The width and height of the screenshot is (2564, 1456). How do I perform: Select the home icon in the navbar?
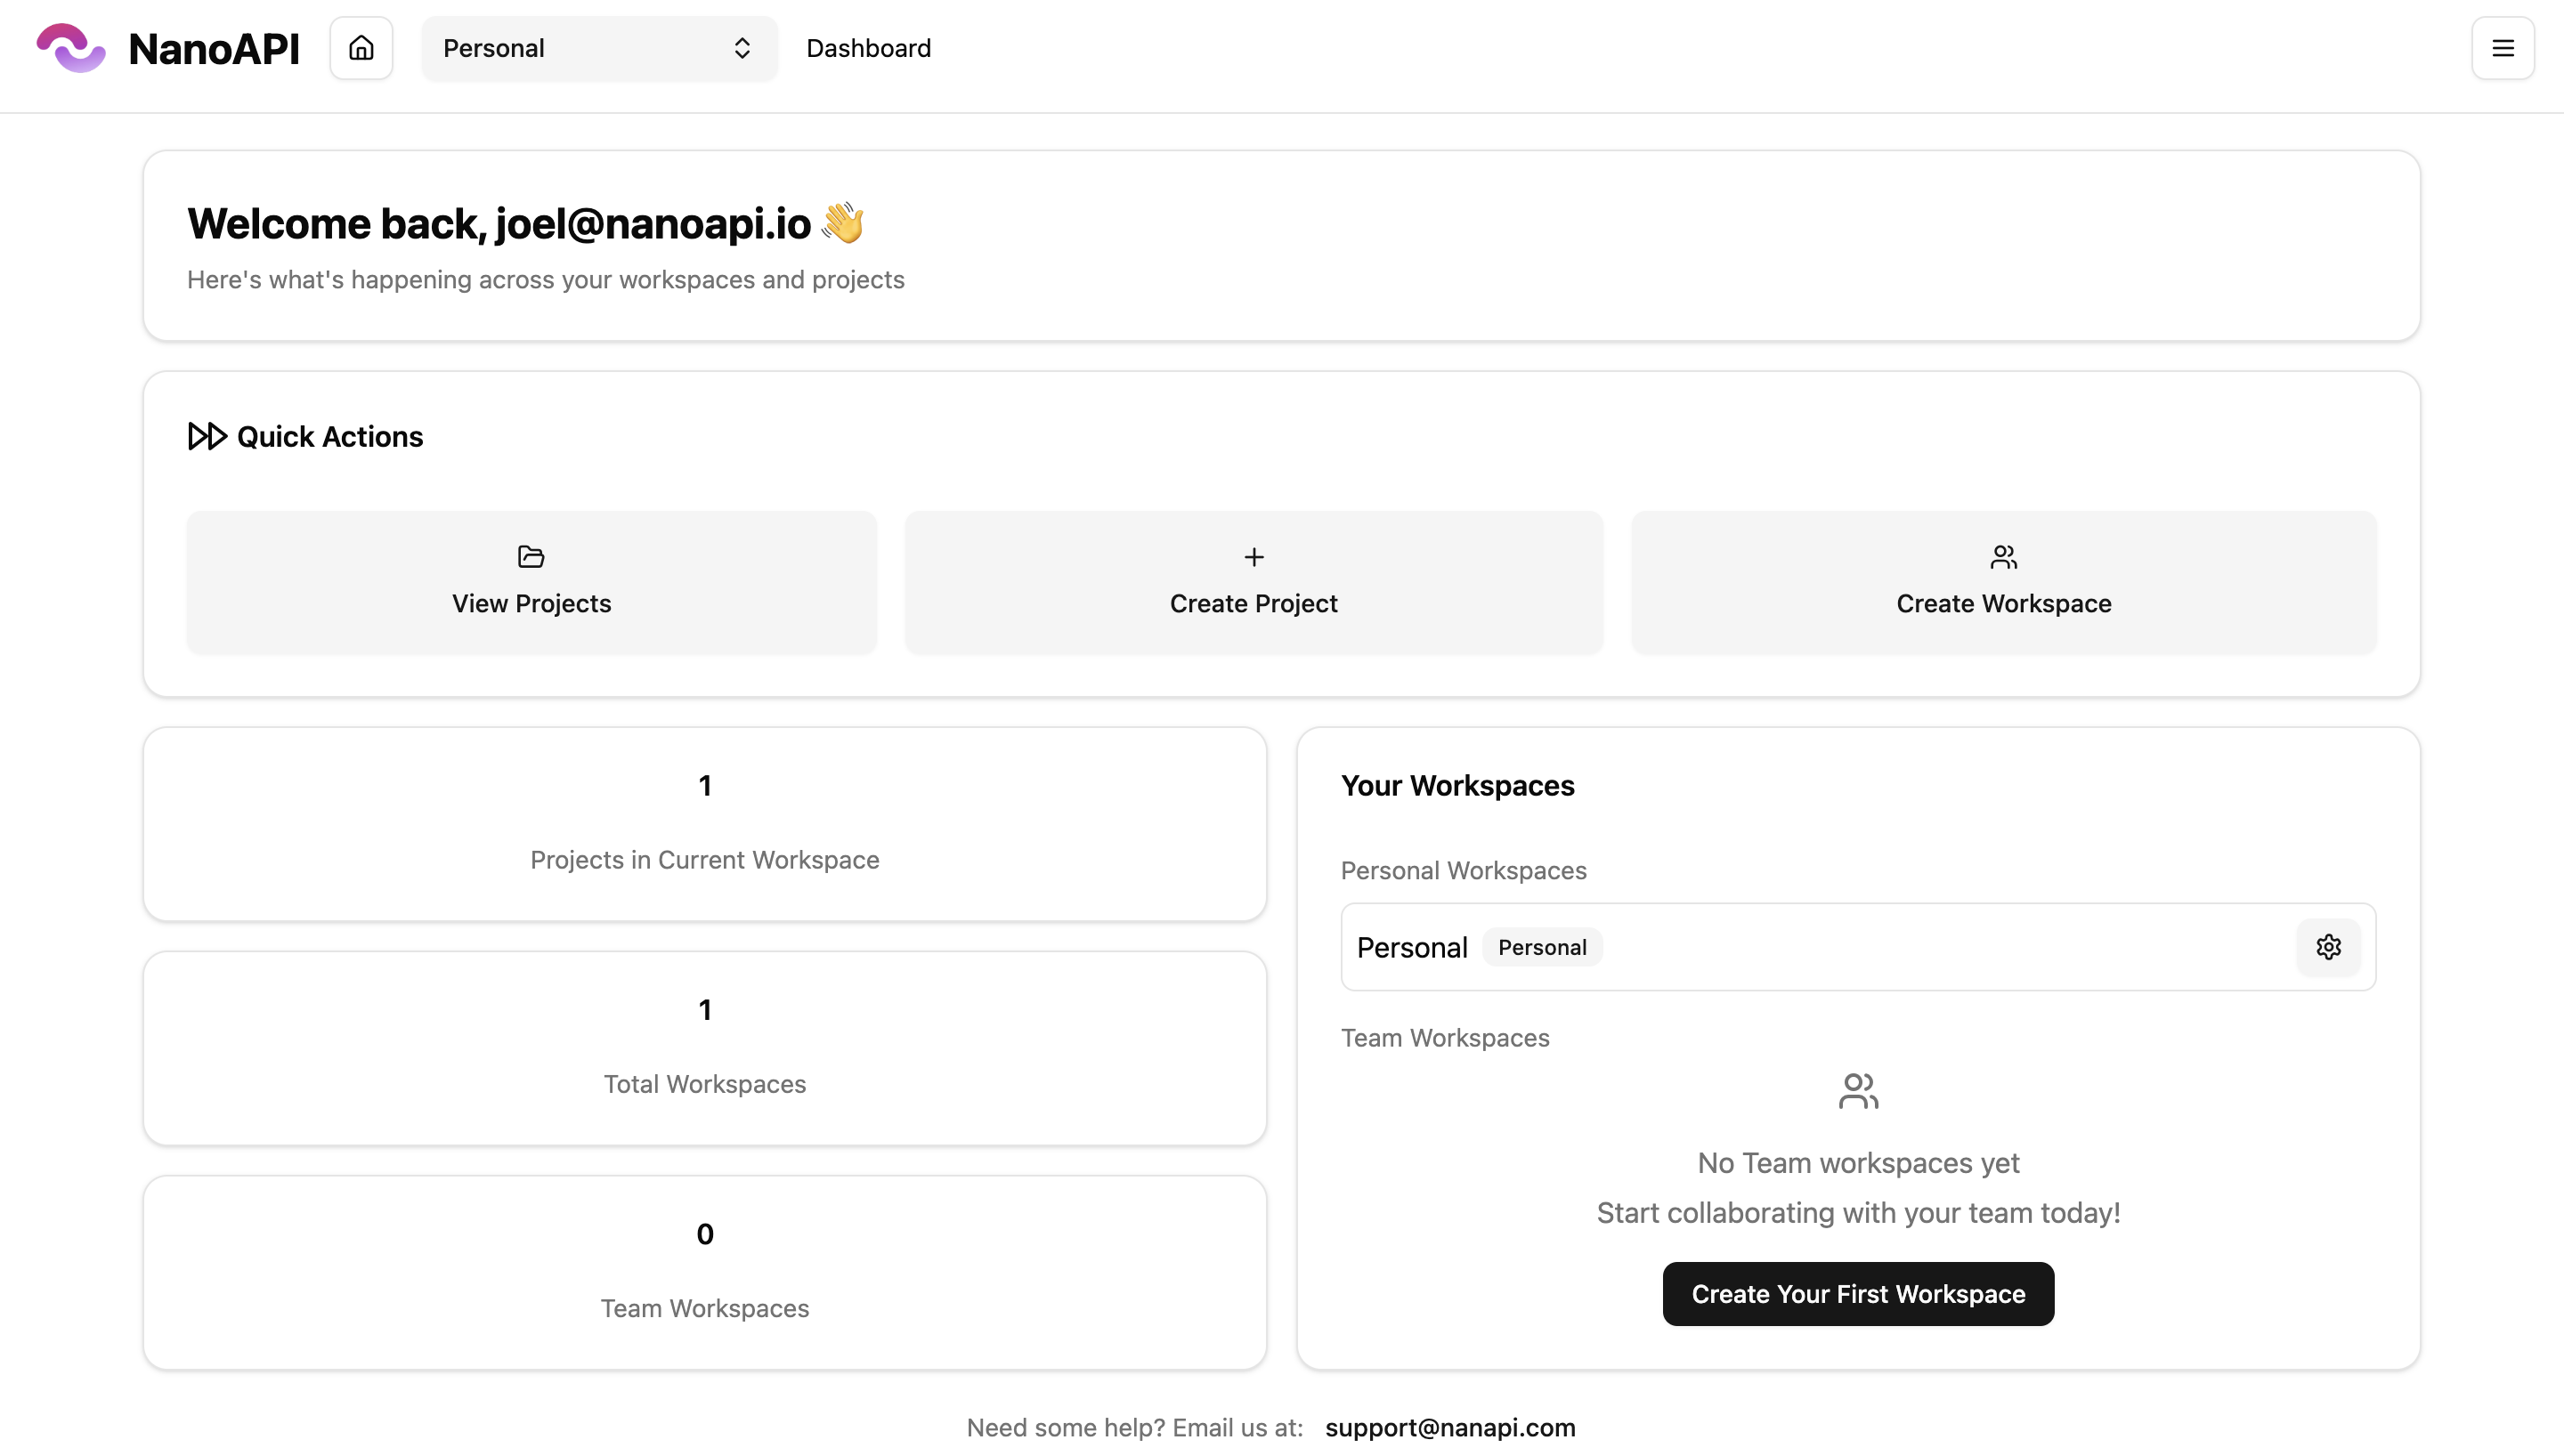(360, 47)
